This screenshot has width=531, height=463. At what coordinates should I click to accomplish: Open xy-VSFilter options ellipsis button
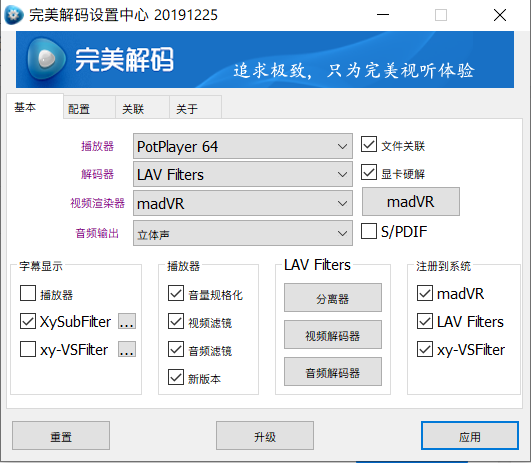point(127,349)
